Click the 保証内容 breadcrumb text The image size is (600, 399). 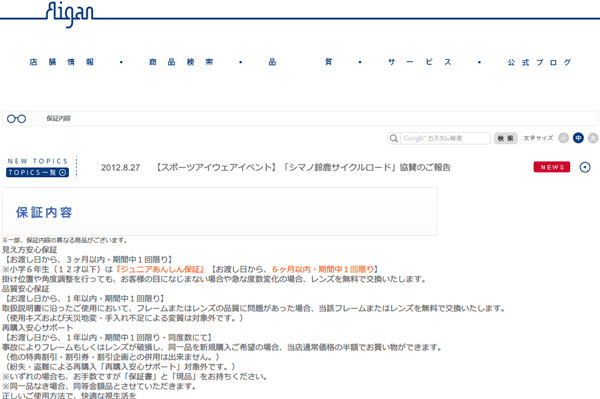tap(59, 119)
